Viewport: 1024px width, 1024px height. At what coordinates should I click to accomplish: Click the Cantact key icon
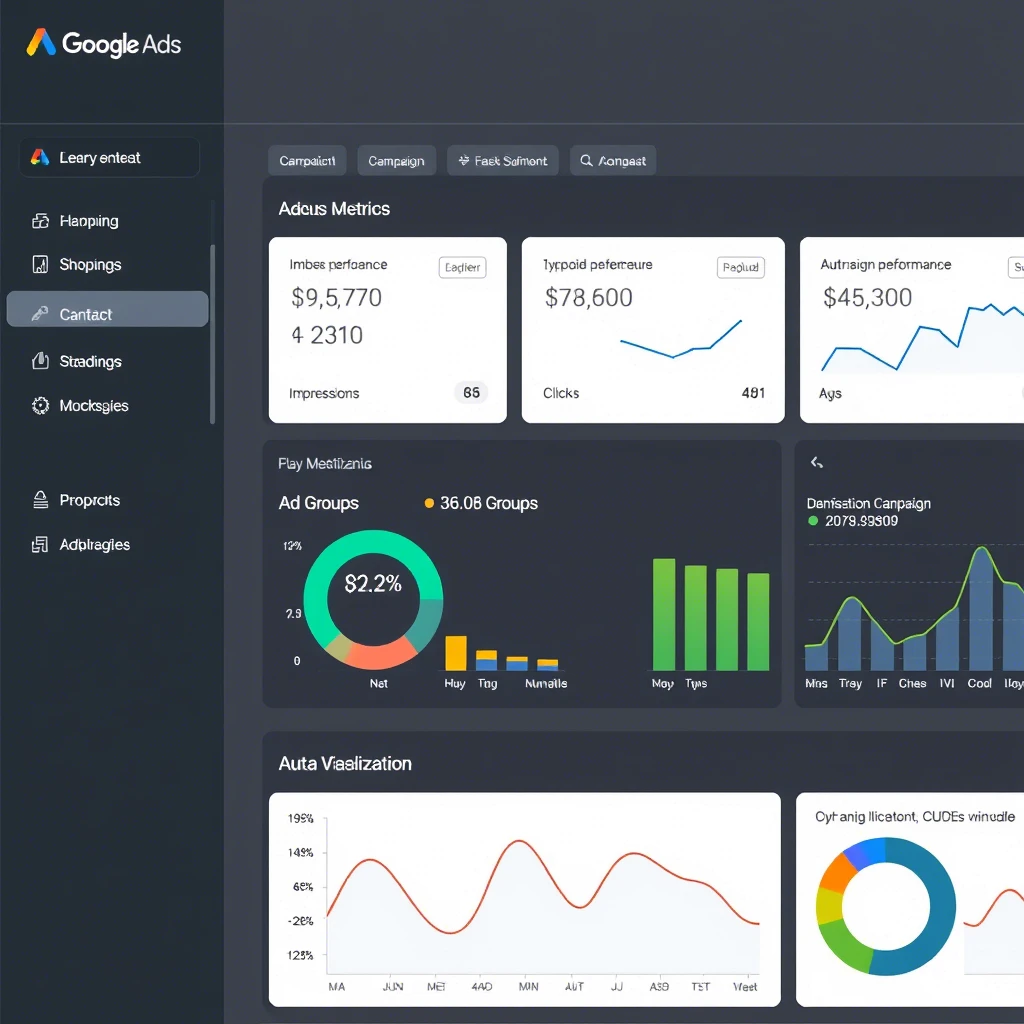coord(40,314)
